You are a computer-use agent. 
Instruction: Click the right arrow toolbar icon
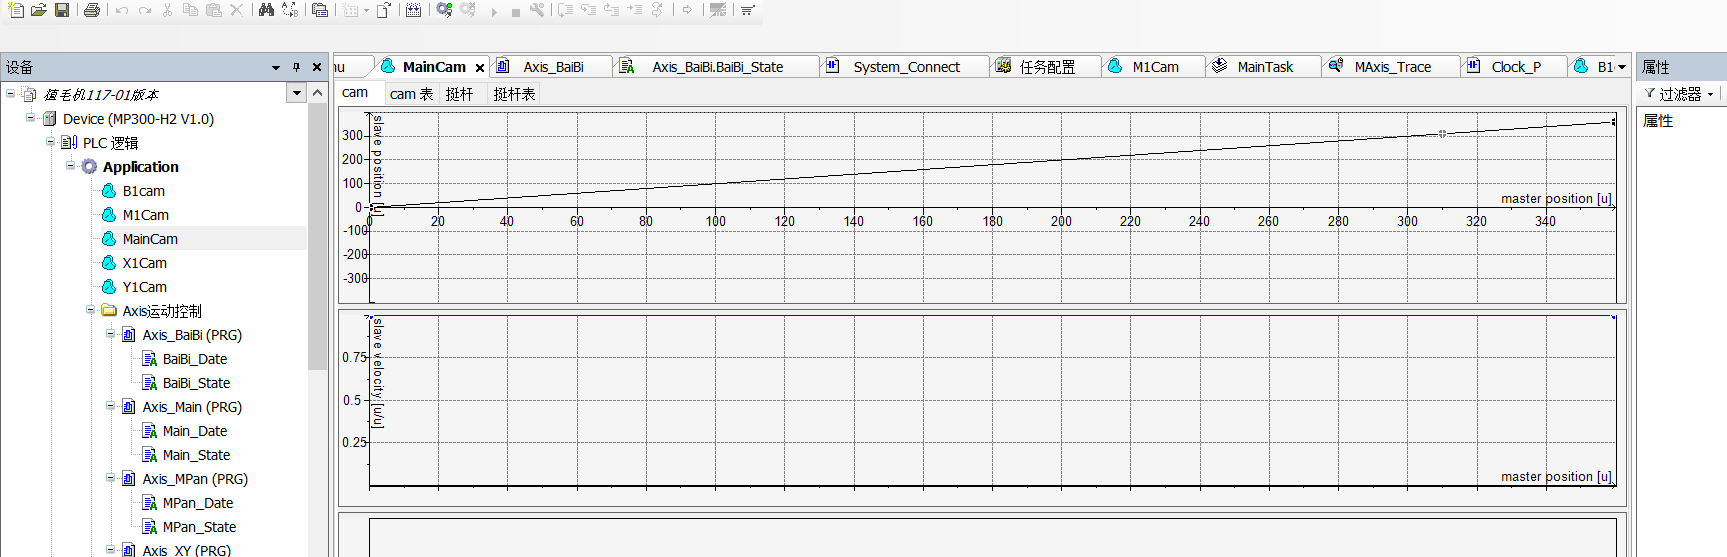click(688, 10)
